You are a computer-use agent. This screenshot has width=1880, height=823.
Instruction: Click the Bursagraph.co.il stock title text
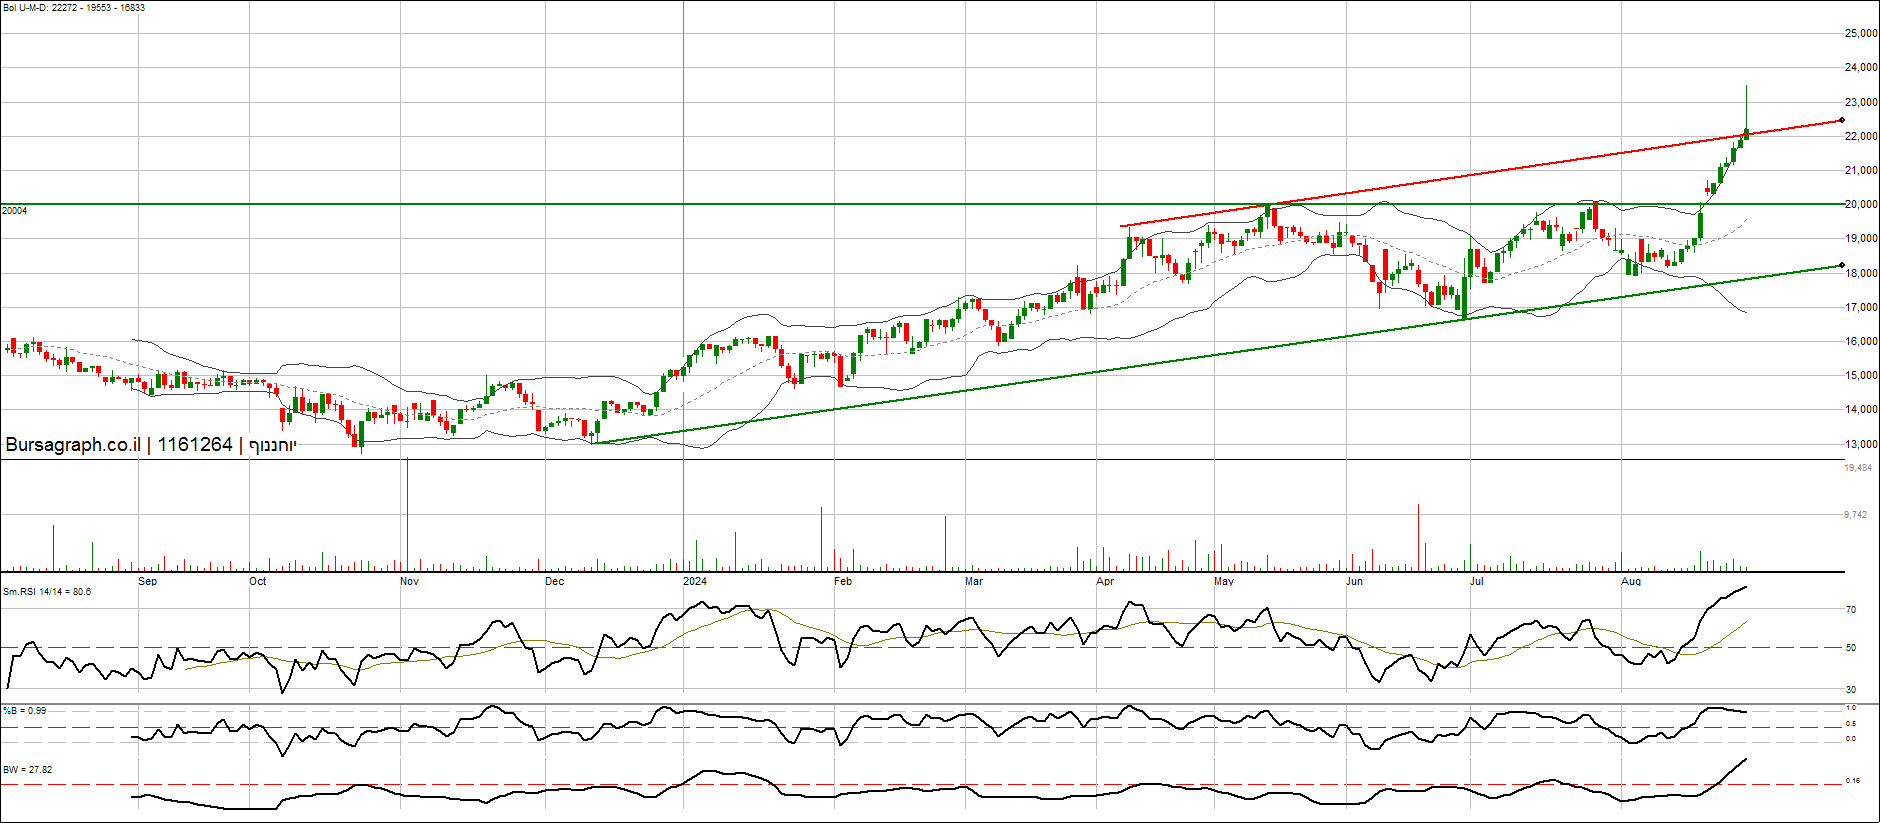[150, 445]
